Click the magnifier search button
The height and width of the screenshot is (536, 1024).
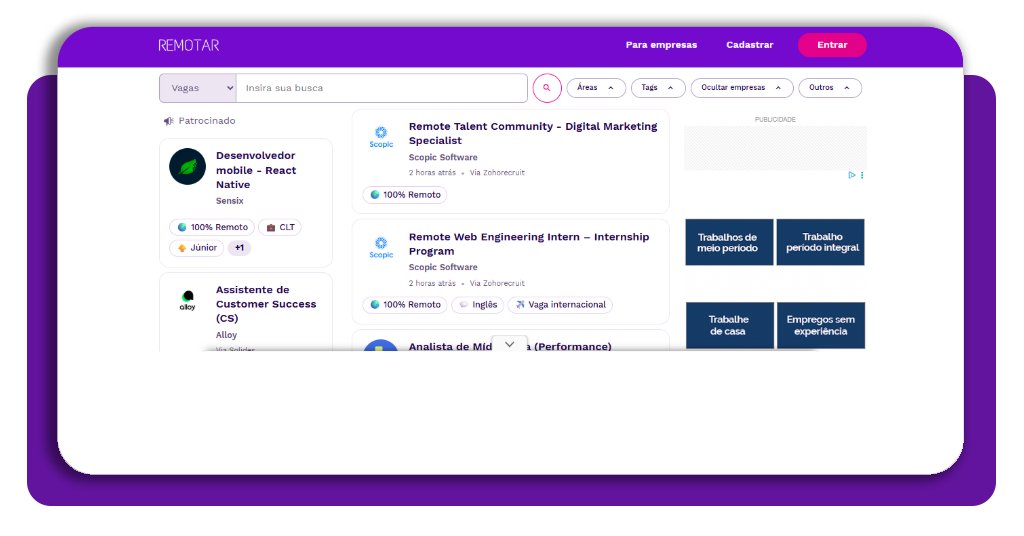(547, 88)
